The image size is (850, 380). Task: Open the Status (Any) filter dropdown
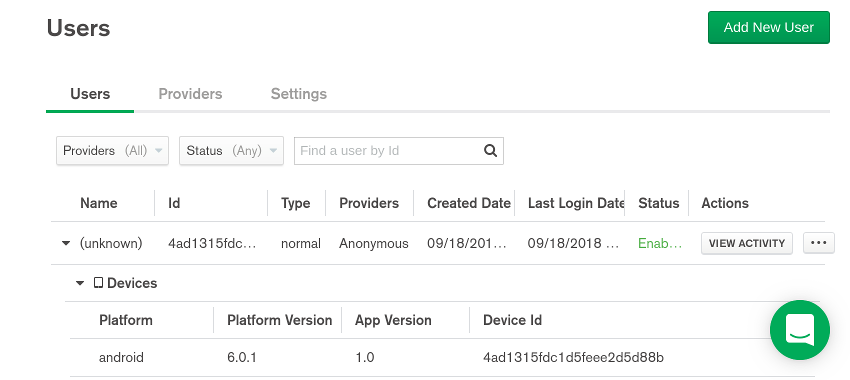(231, 151)
